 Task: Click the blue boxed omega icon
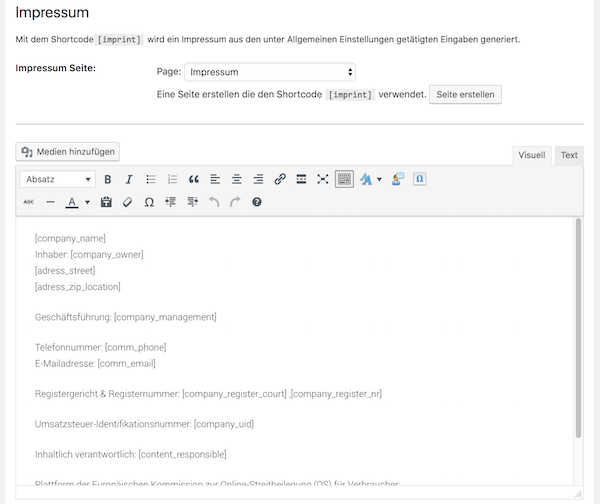point(419,179)
